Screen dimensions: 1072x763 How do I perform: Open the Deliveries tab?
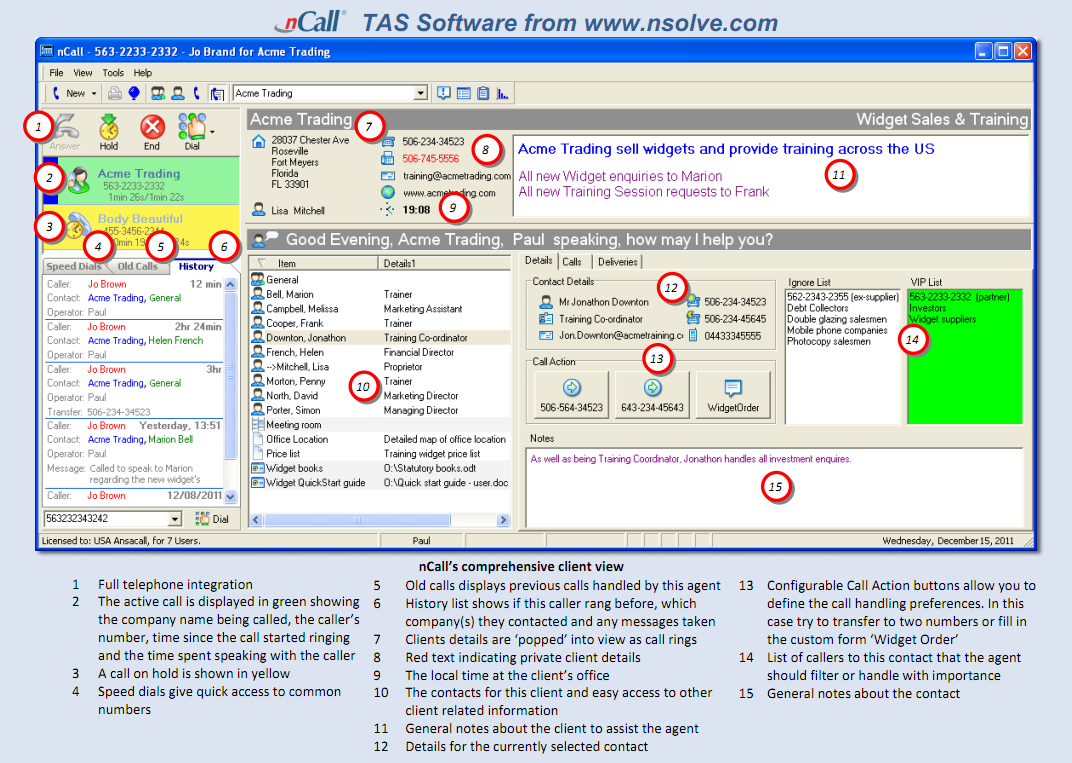[617, 262]
